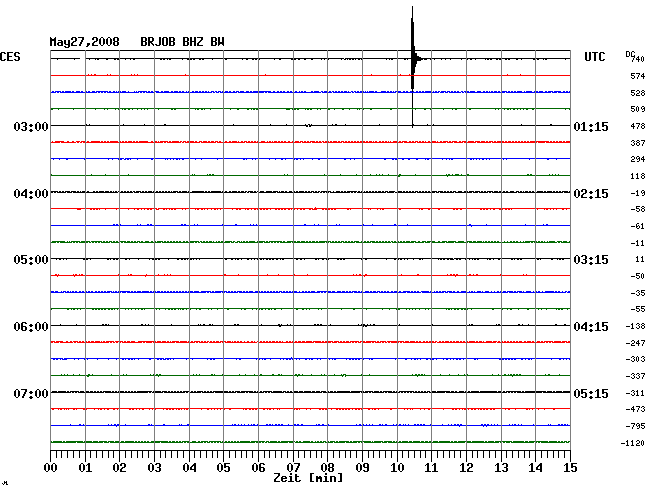Click the DC offset value -138

[635, 327]
